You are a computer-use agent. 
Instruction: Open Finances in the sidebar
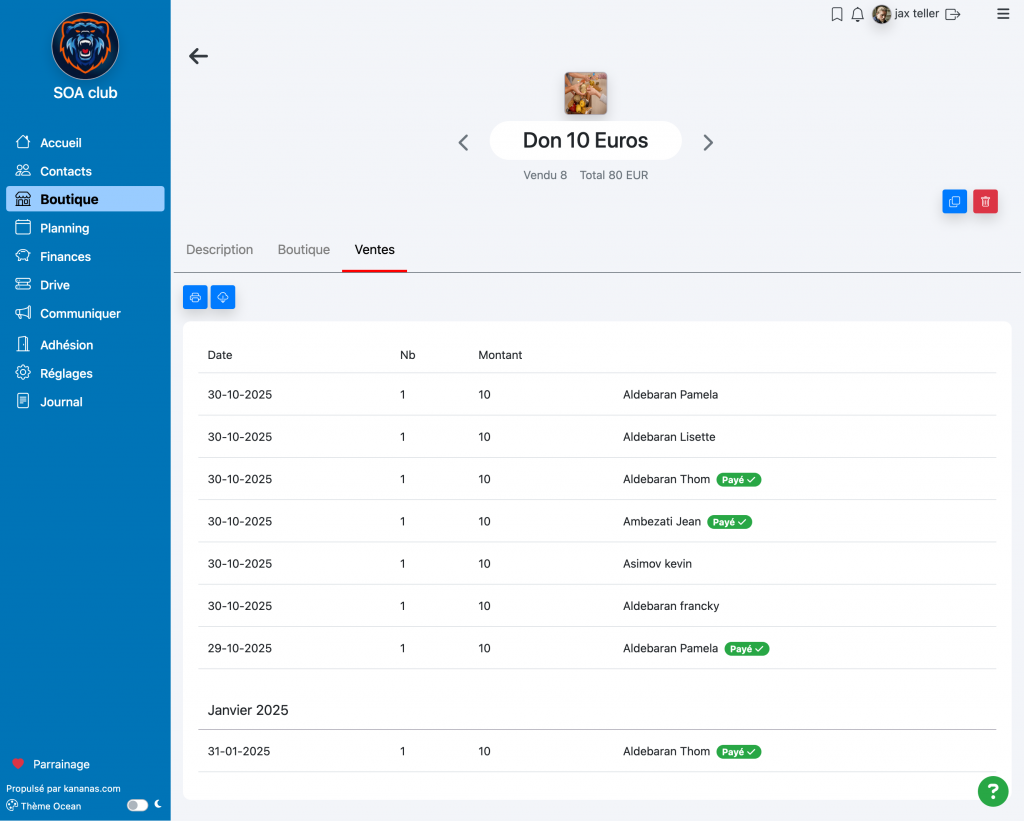65,257
